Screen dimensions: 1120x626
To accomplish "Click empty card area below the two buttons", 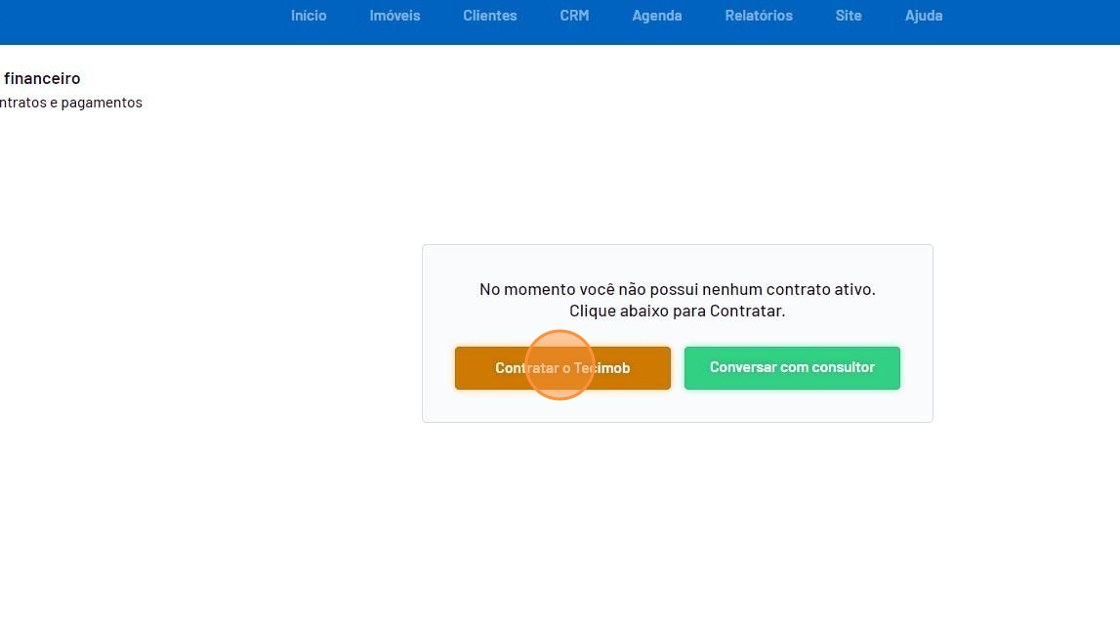I will [x=677, y=406].
